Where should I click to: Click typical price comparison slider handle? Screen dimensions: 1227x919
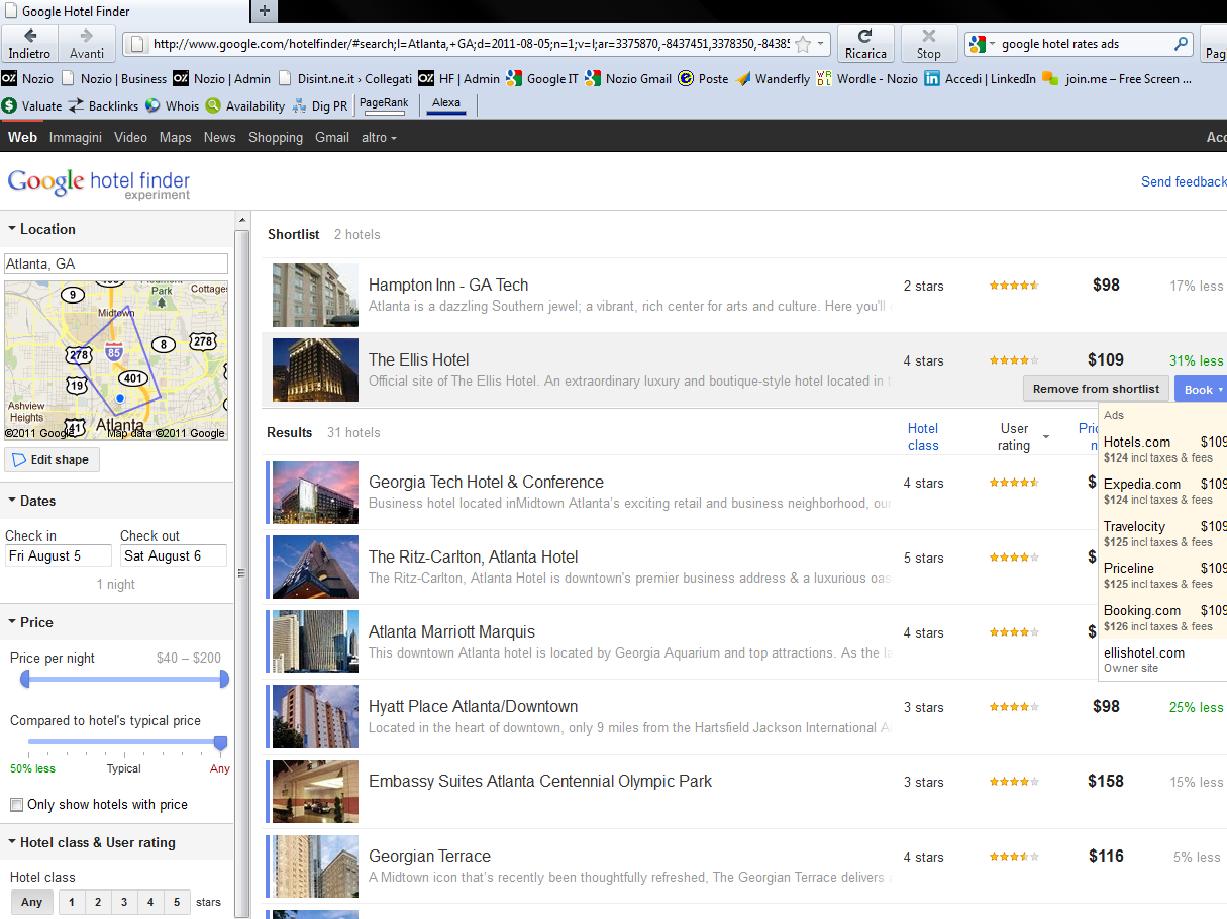(x=220, y=743)
